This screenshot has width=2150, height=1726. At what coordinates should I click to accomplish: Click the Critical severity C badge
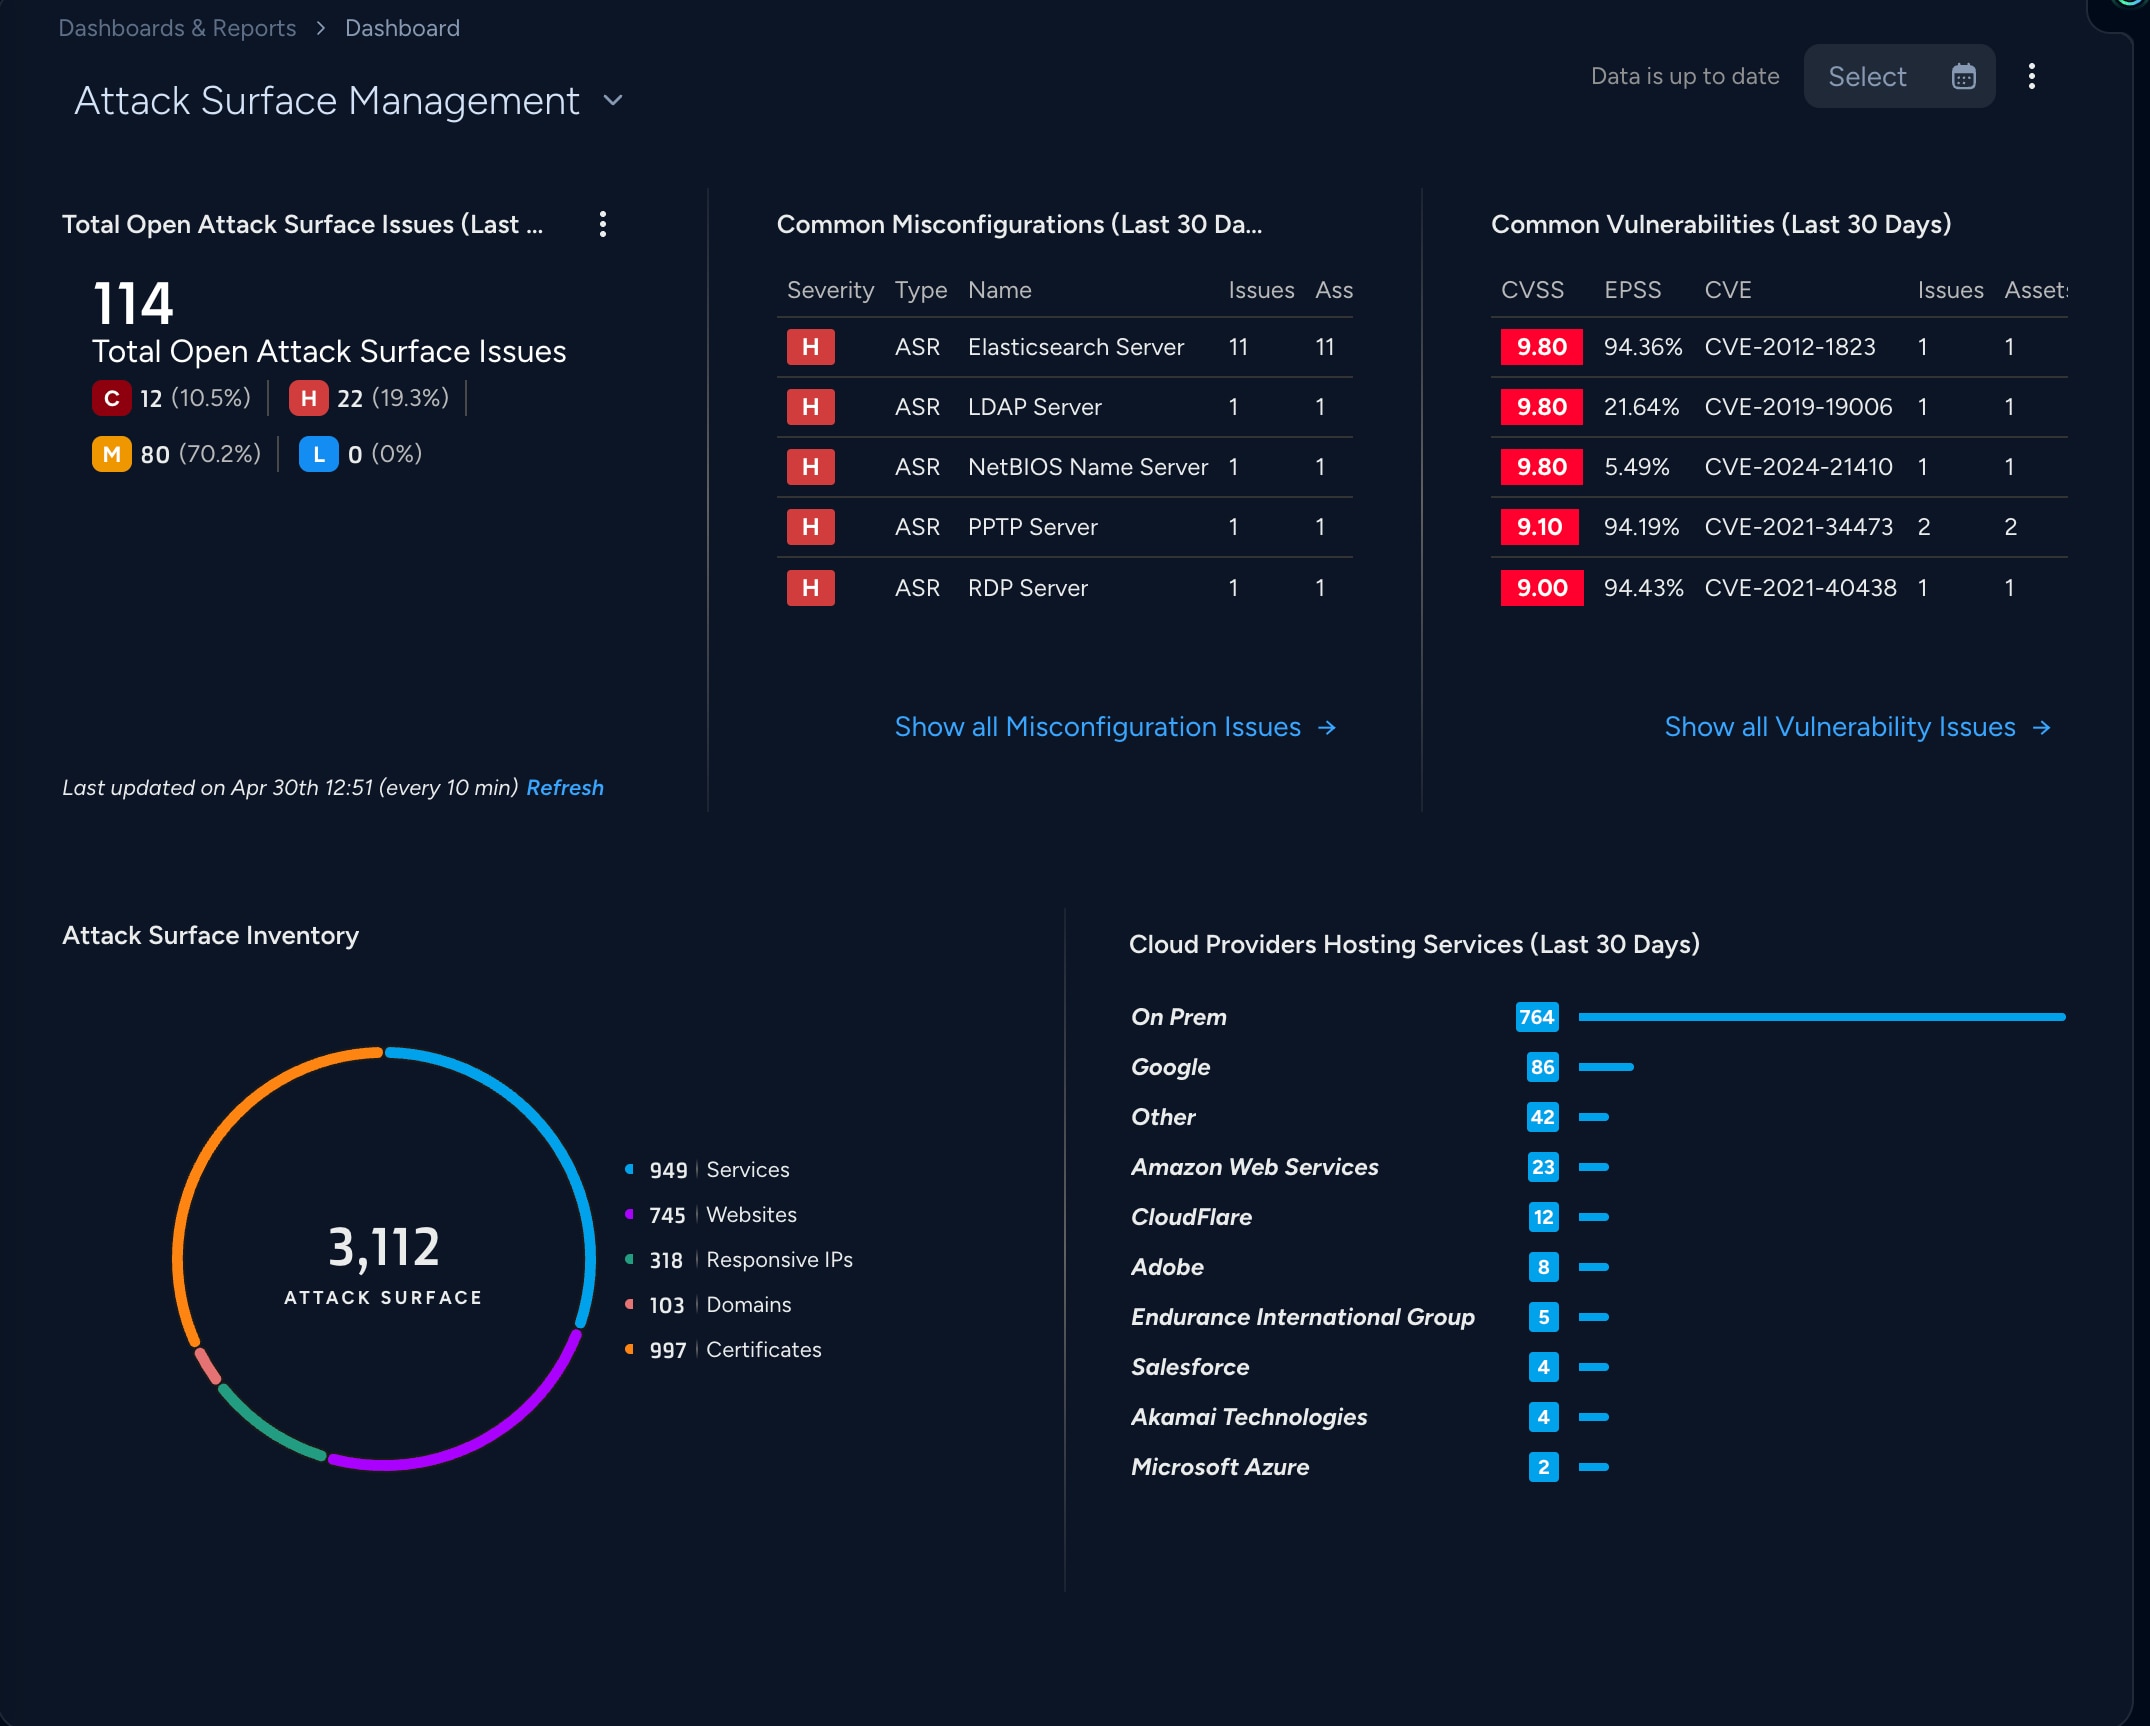click(112, 398)
